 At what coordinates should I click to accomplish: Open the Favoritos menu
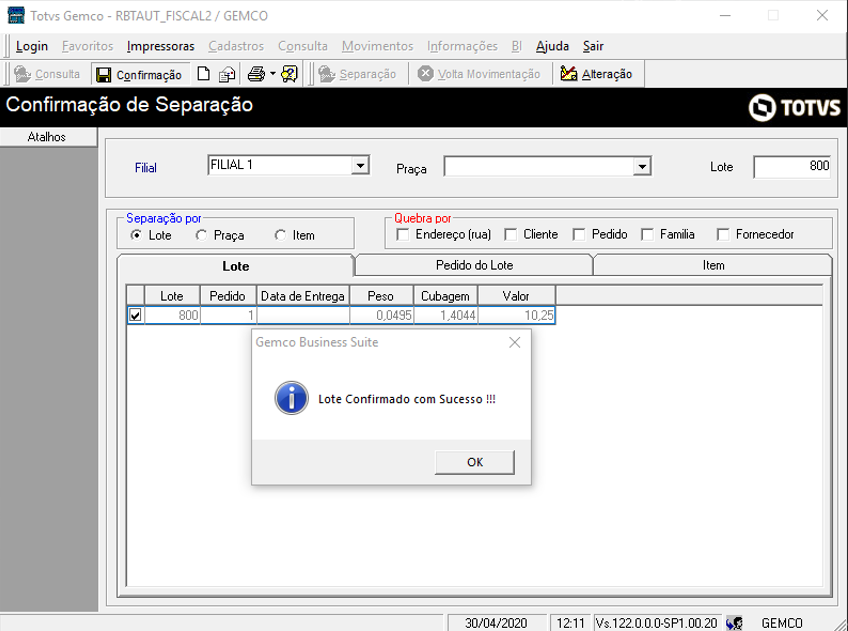pos(88,47)
